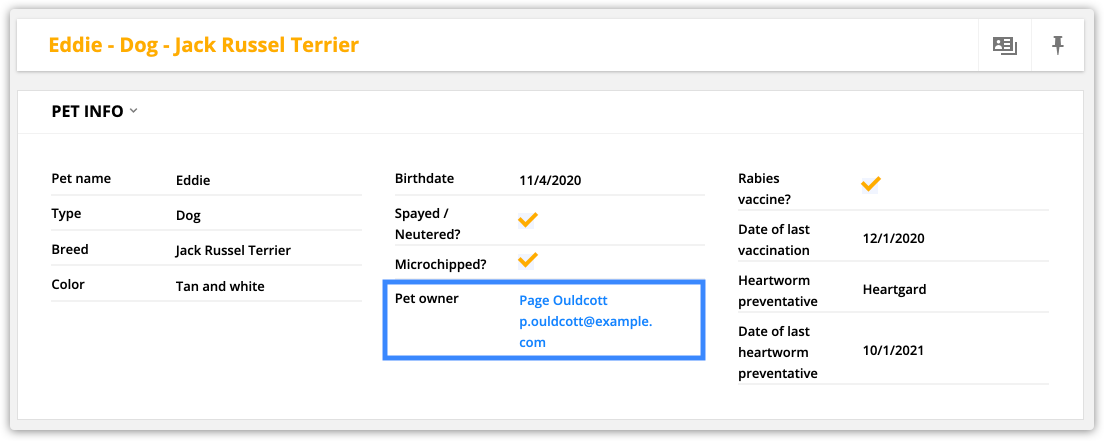Pin this record with the pushpin icon

1058,46
